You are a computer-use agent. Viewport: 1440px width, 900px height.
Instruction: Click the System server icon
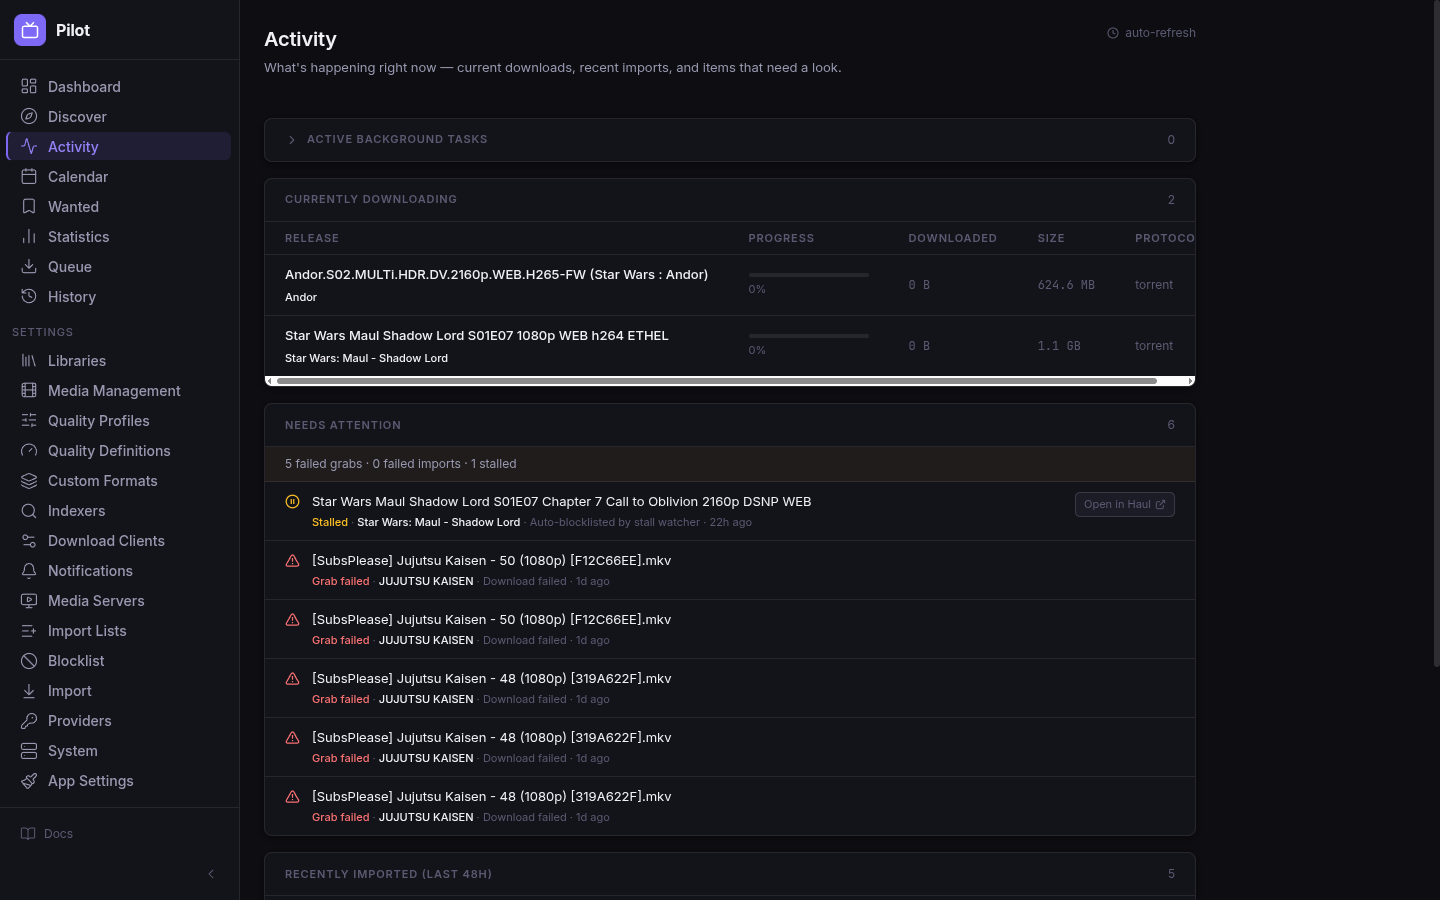(29, 751)
